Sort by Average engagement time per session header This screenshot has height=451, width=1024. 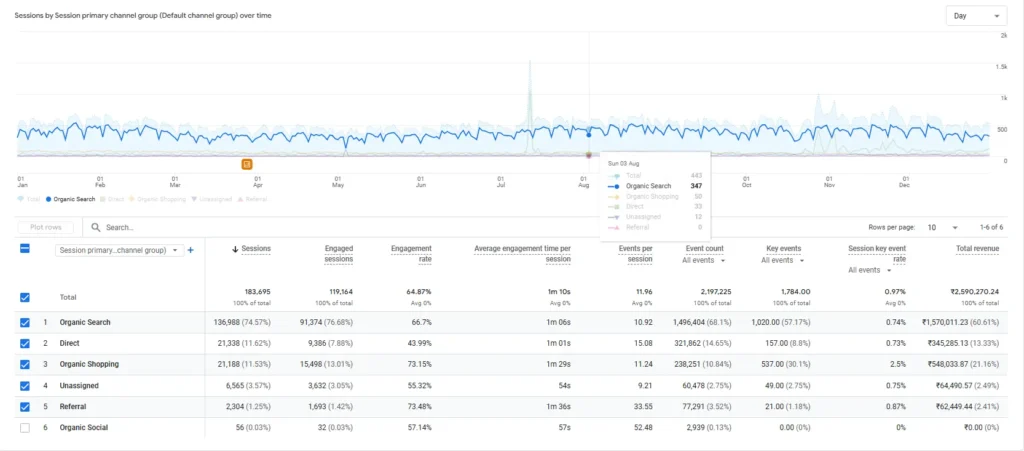[x=522, y=254]
